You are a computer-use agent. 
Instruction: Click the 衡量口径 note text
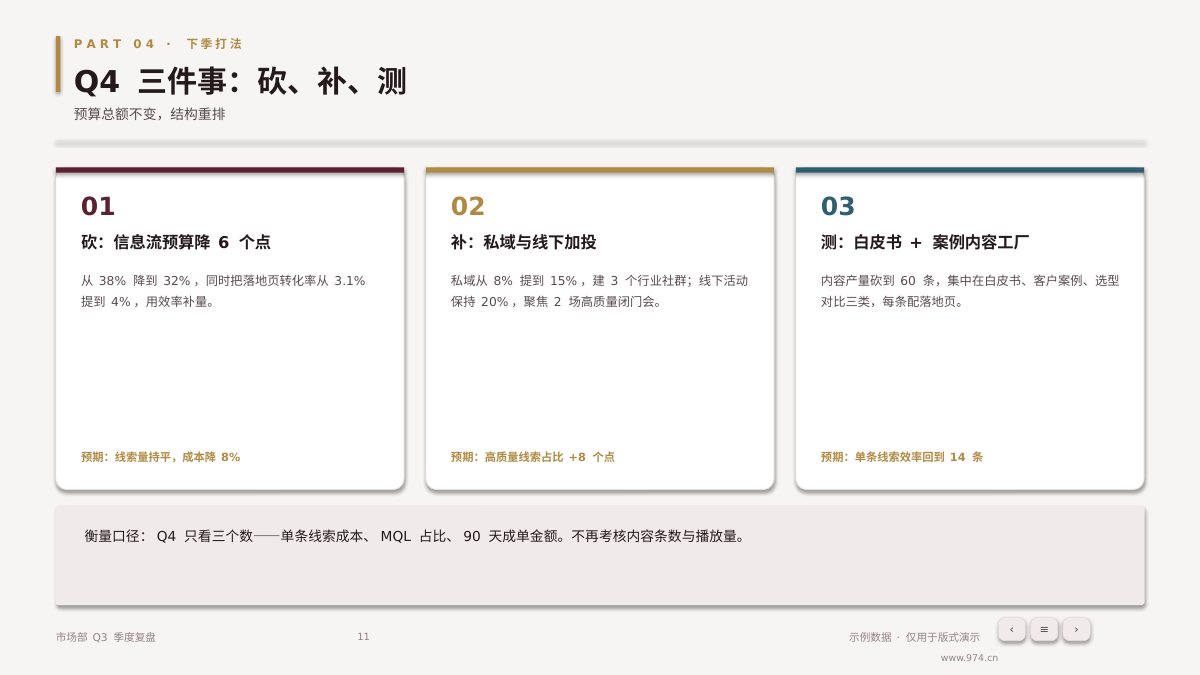coord(415,536)
